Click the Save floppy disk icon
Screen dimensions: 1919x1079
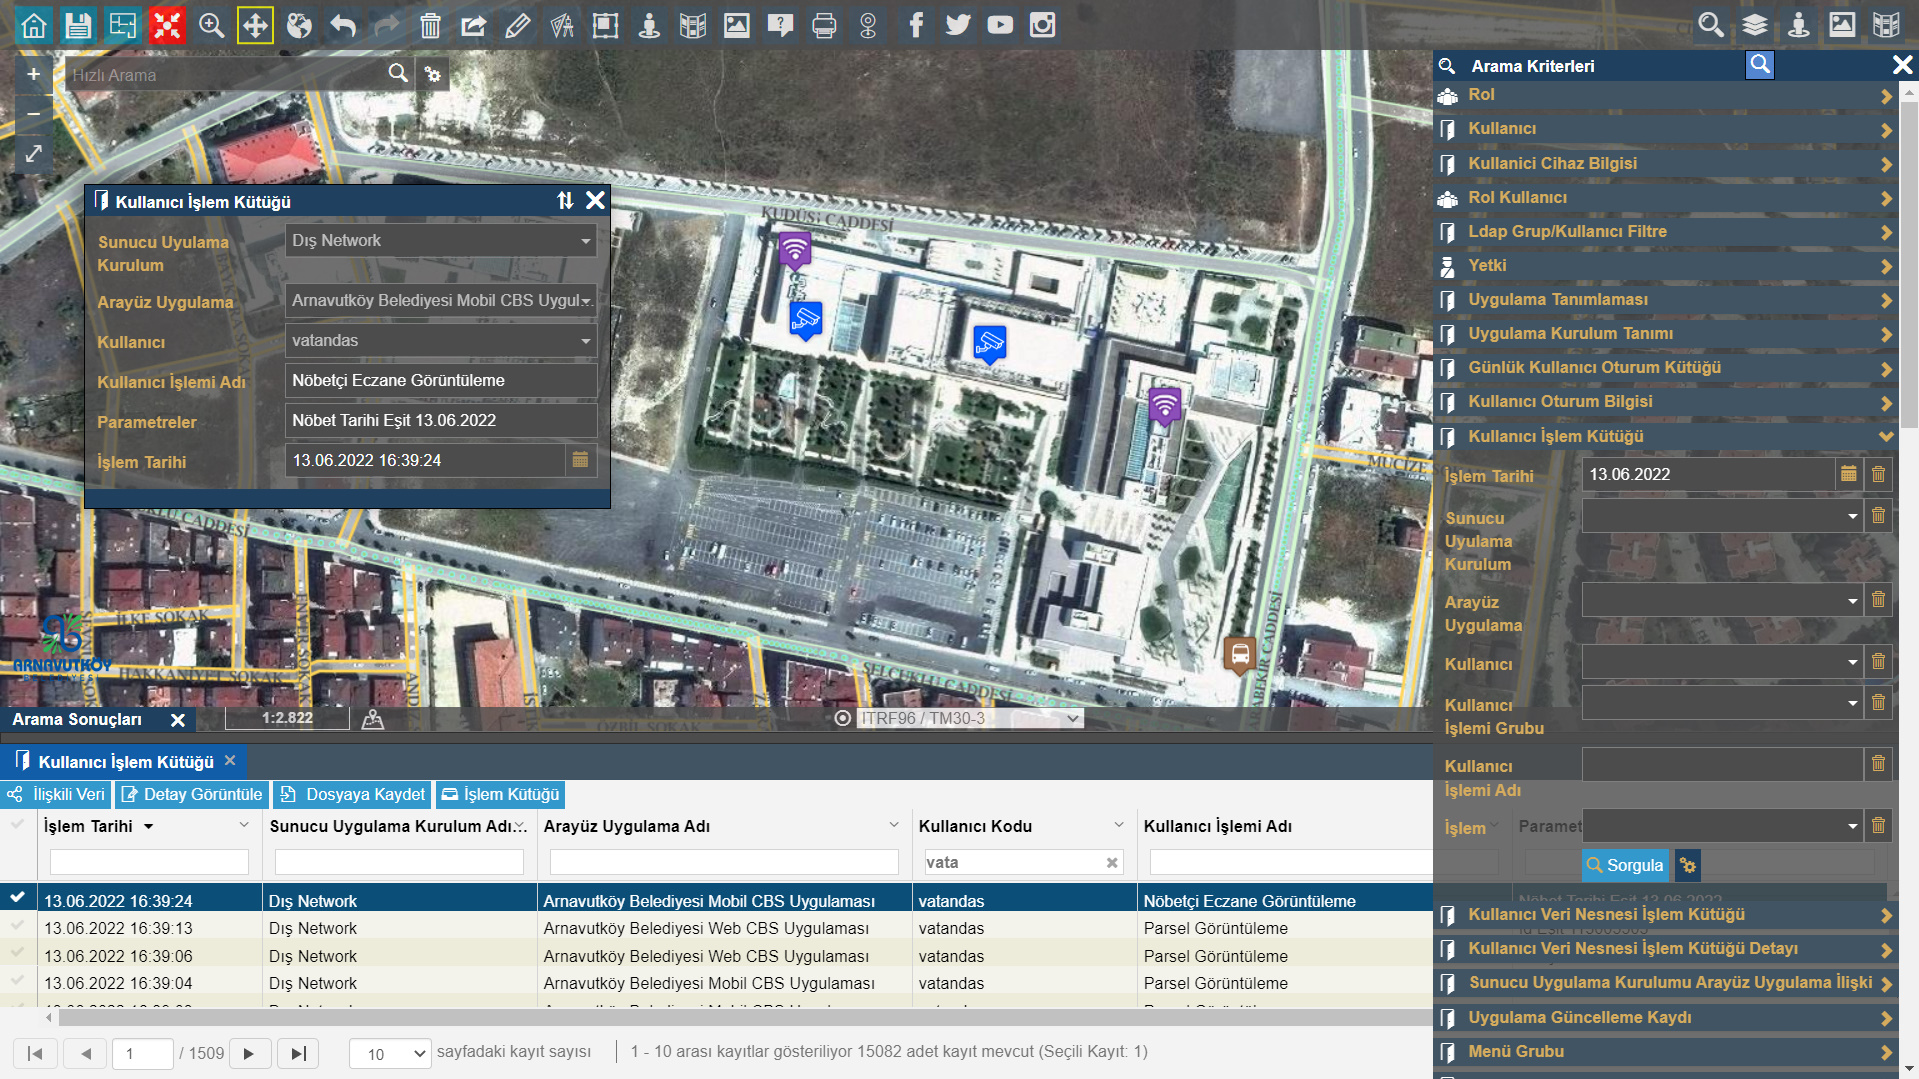(78, 25)
